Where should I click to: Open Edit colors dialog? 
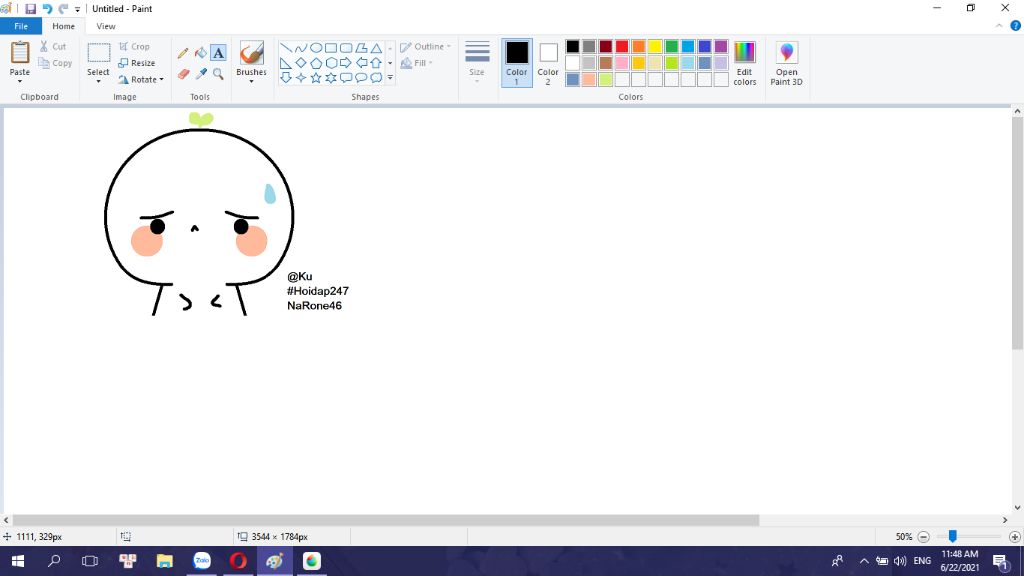(x=744, y=63)
